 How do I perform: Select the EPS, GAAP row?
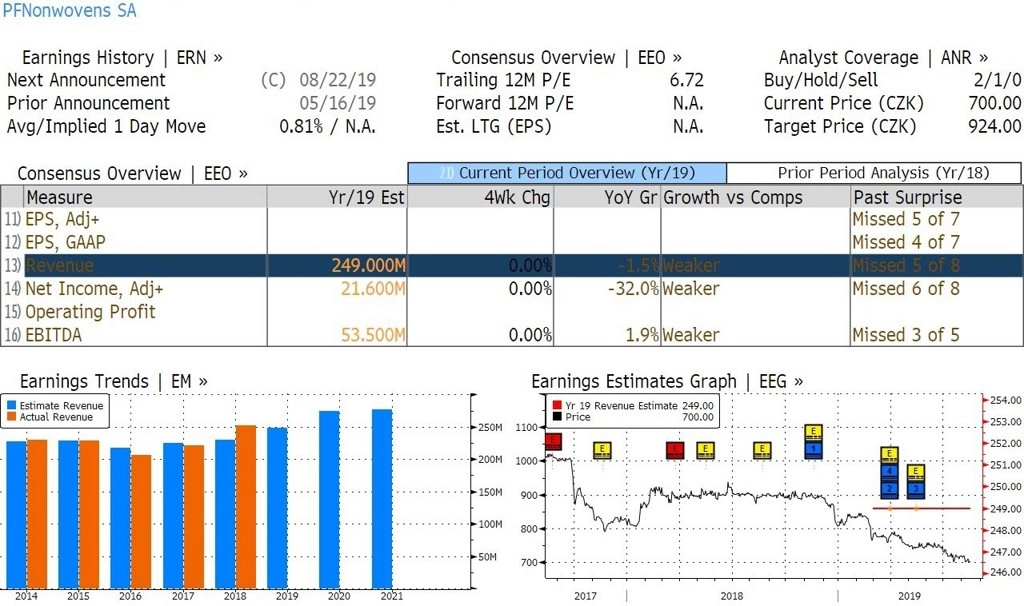tap(512, 242)
